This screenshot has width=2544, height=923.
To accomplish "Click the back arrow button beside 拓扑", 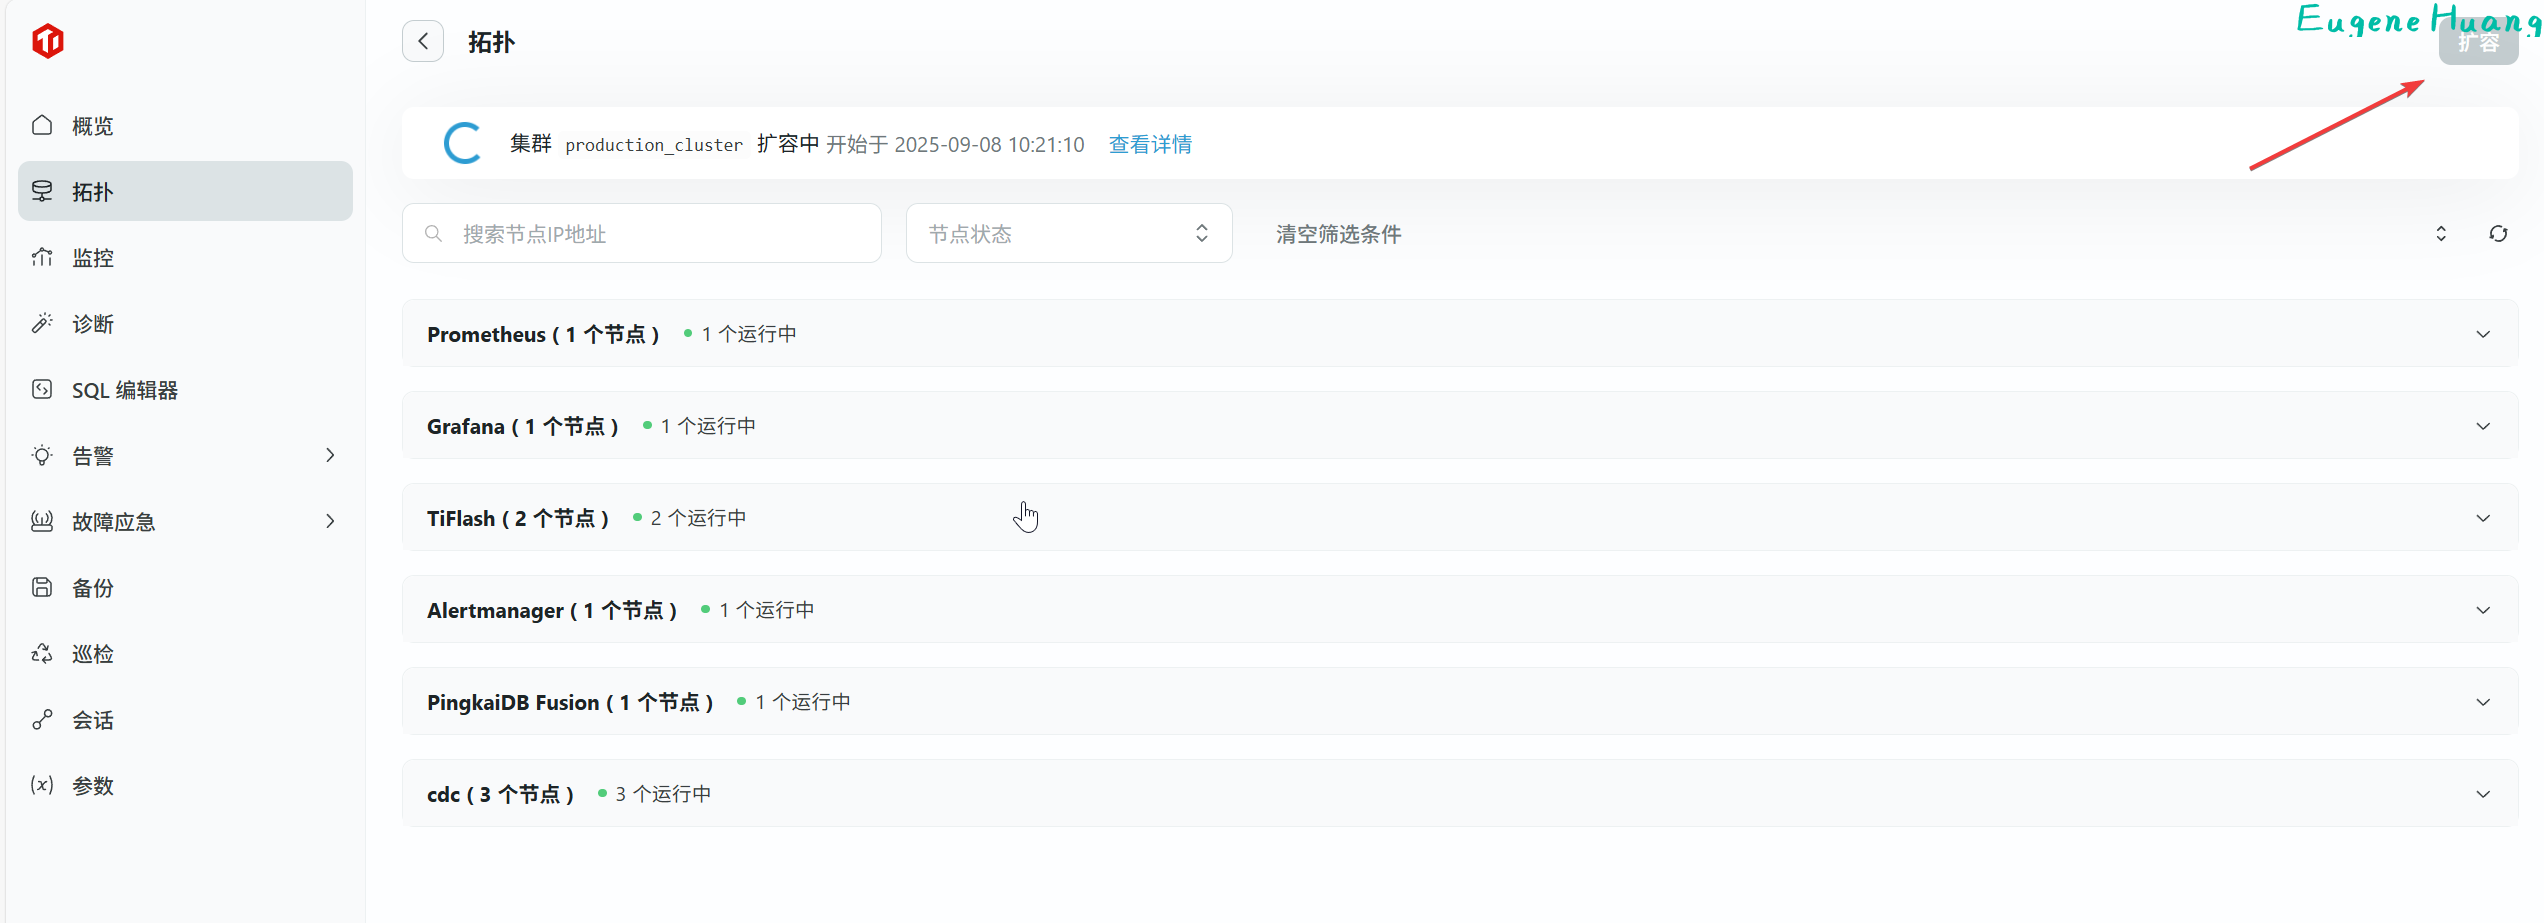I will pyautogui.click(x=423, y=41).
